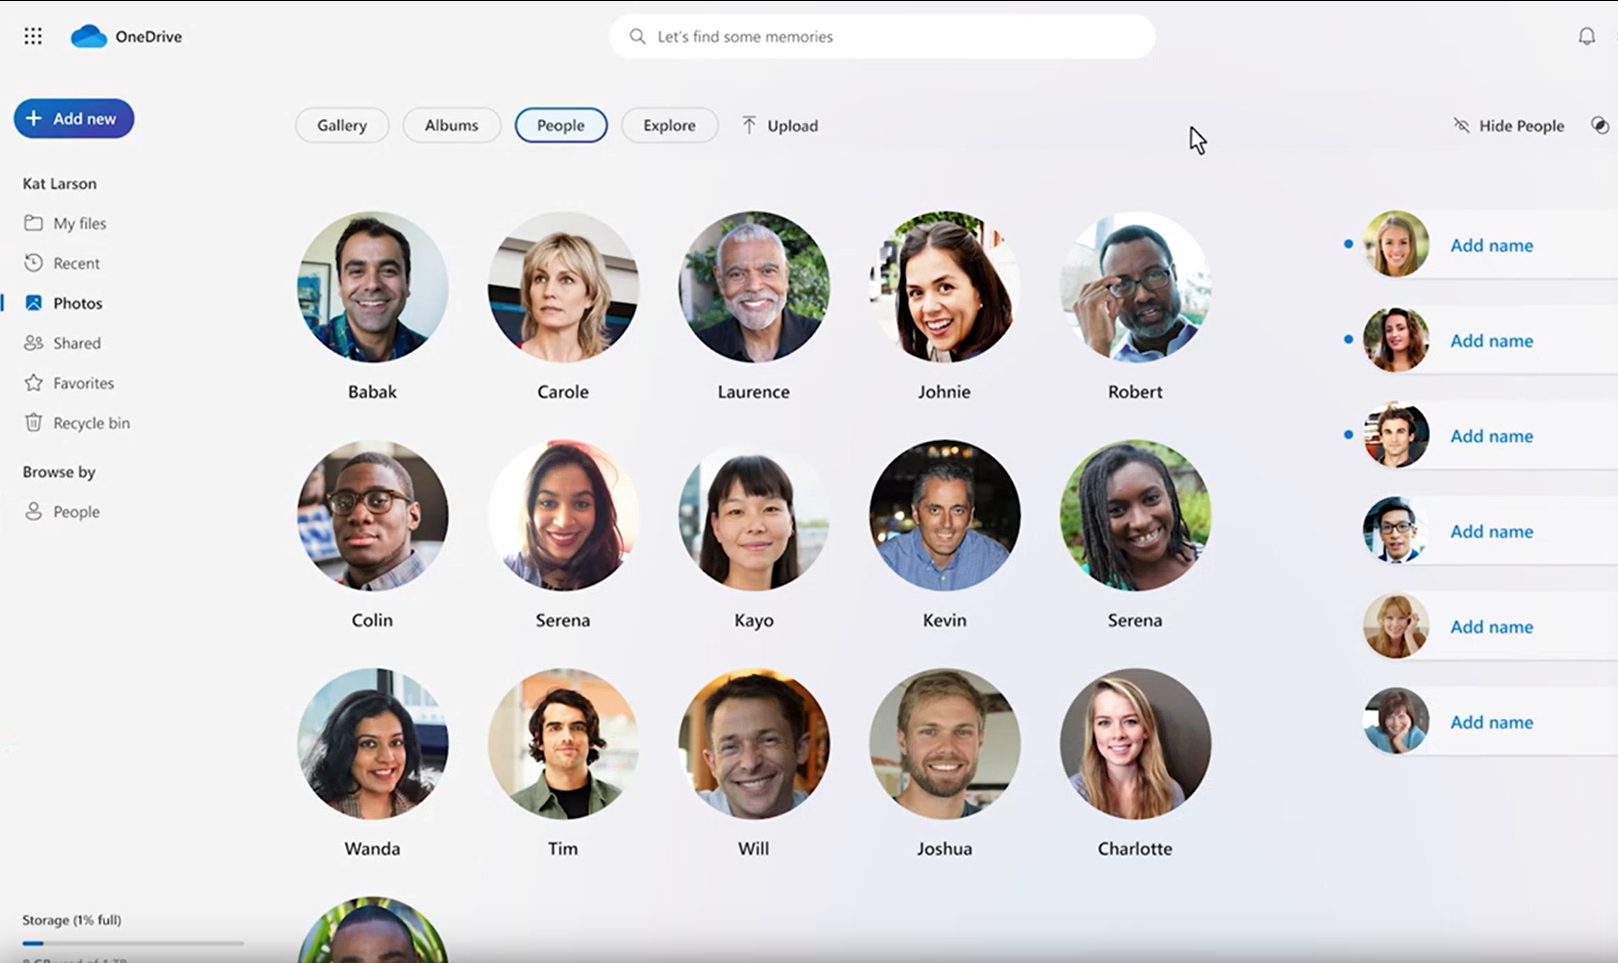Select the Laurence thumbnail

pos(754,287)
